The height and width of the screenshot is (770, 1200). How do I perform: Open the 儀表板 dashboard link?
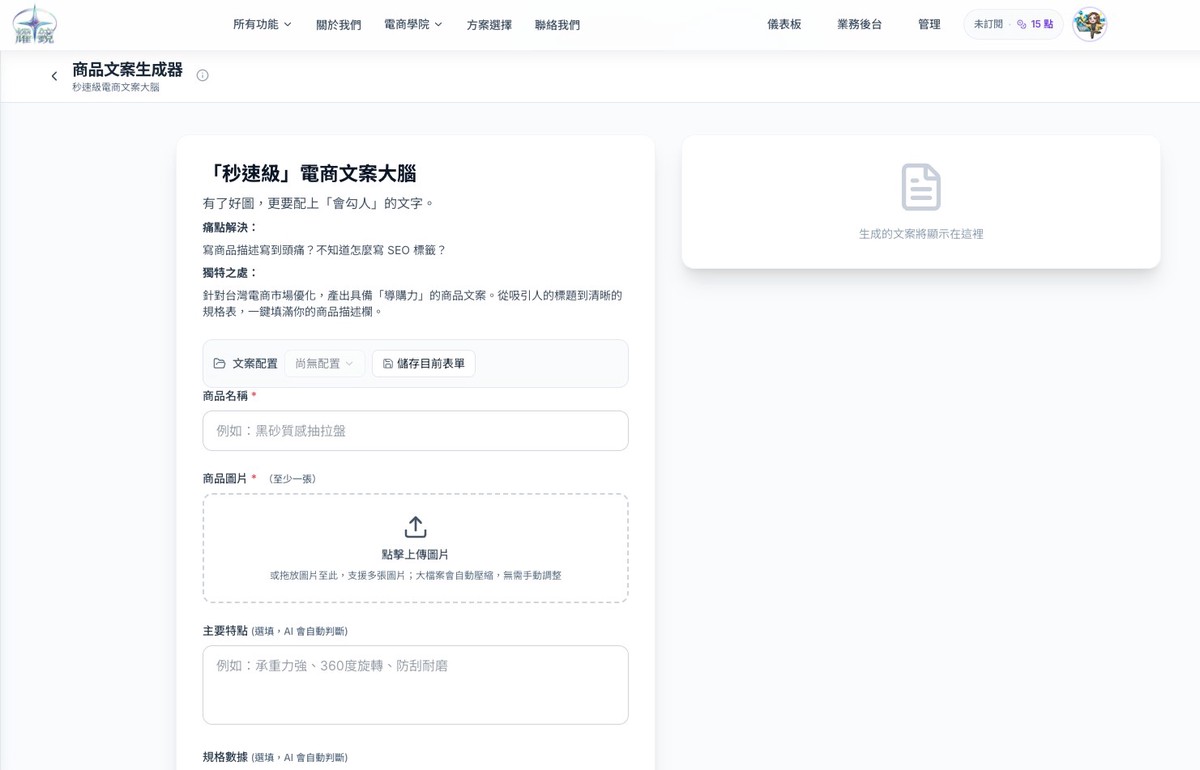(784, 24)
